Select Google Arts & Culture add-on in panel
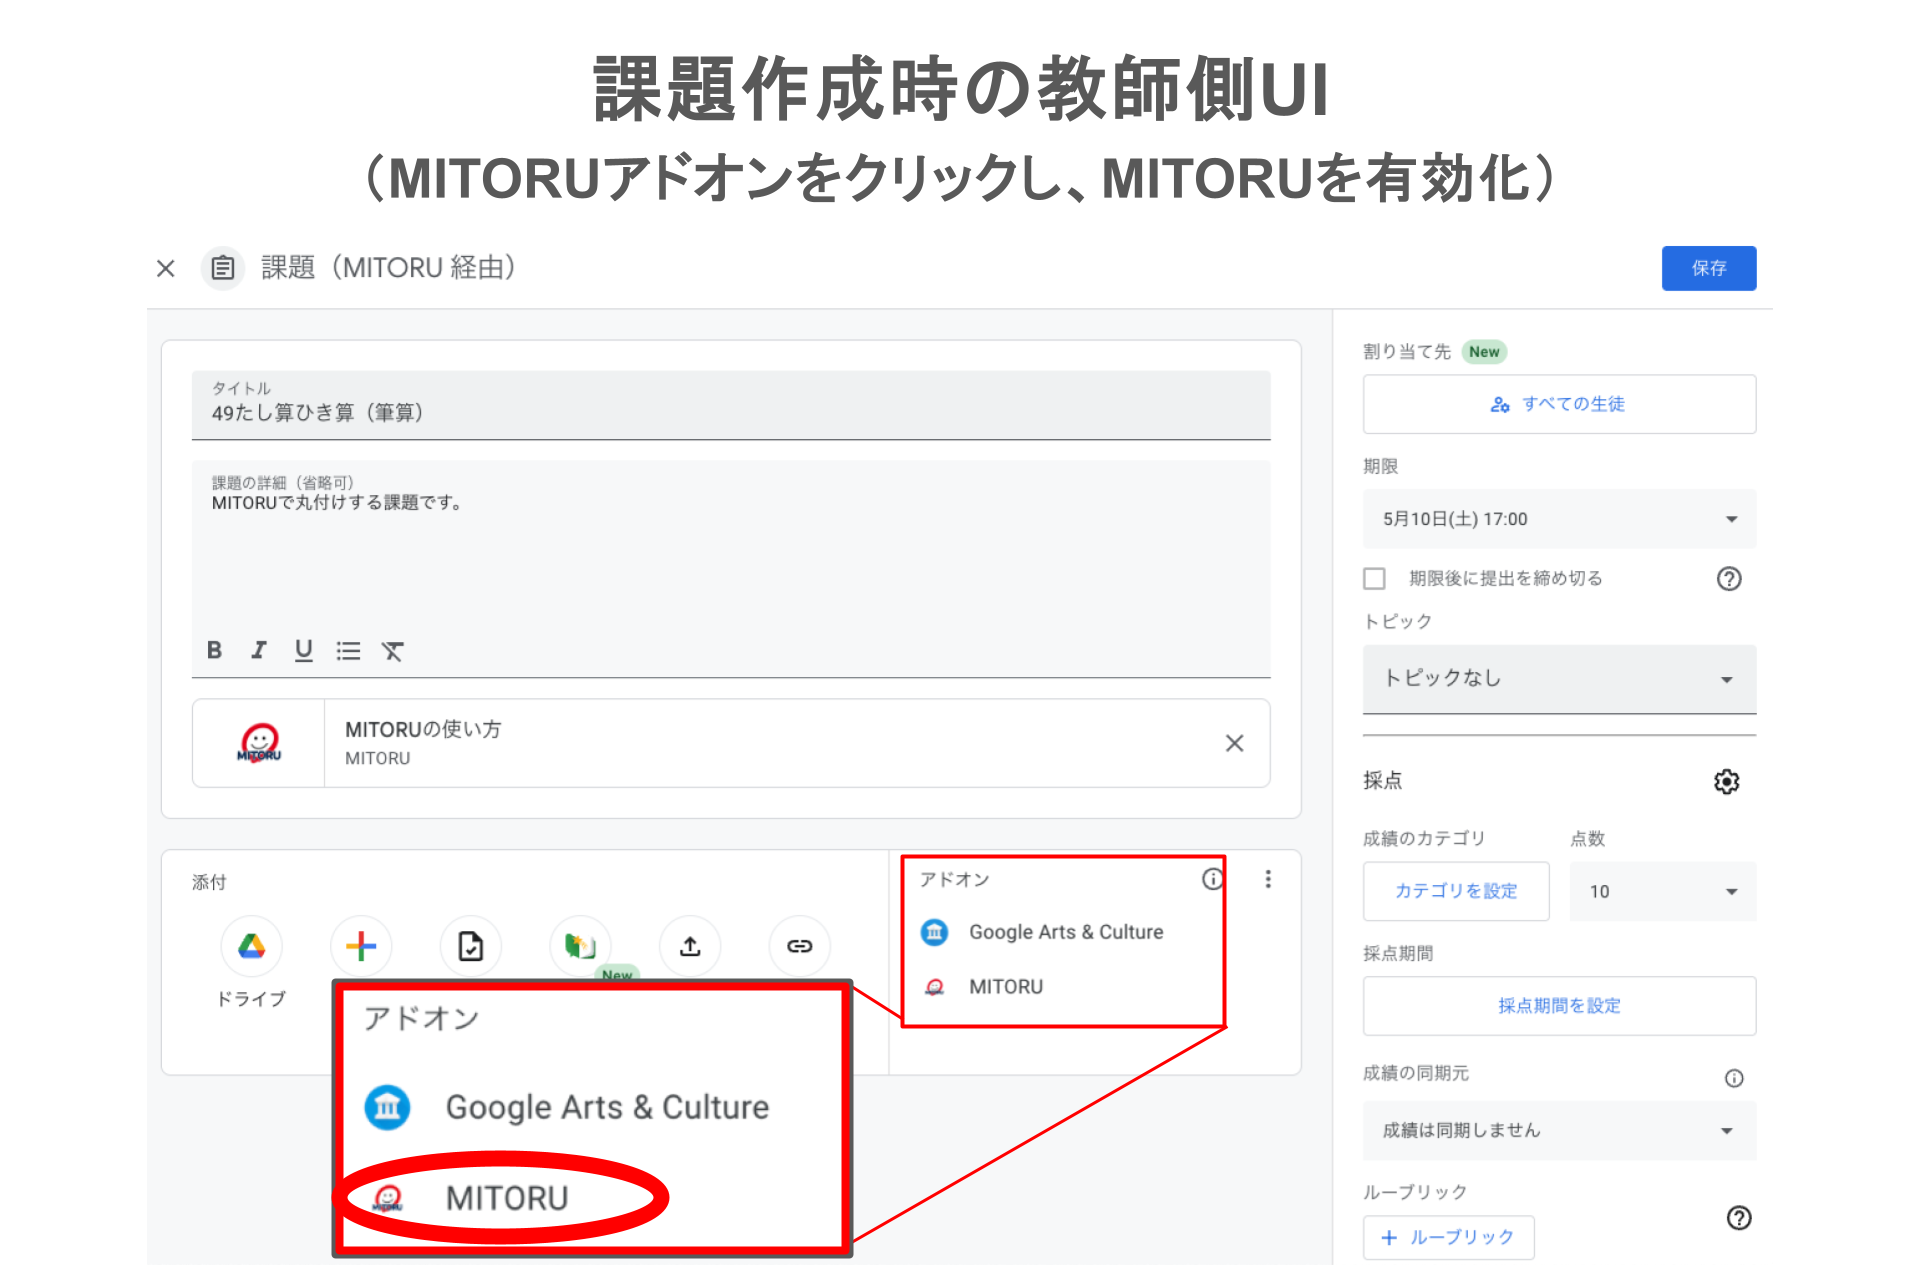 1066,932
